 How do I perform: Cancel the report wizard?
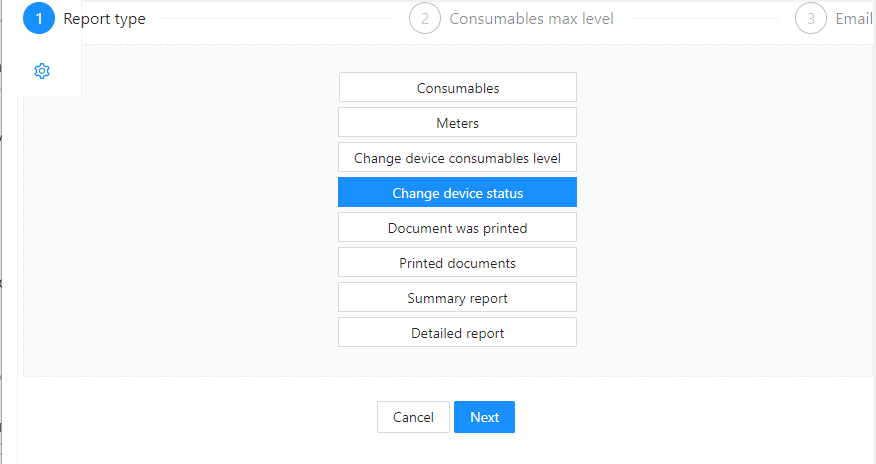(x=413, y=417)
